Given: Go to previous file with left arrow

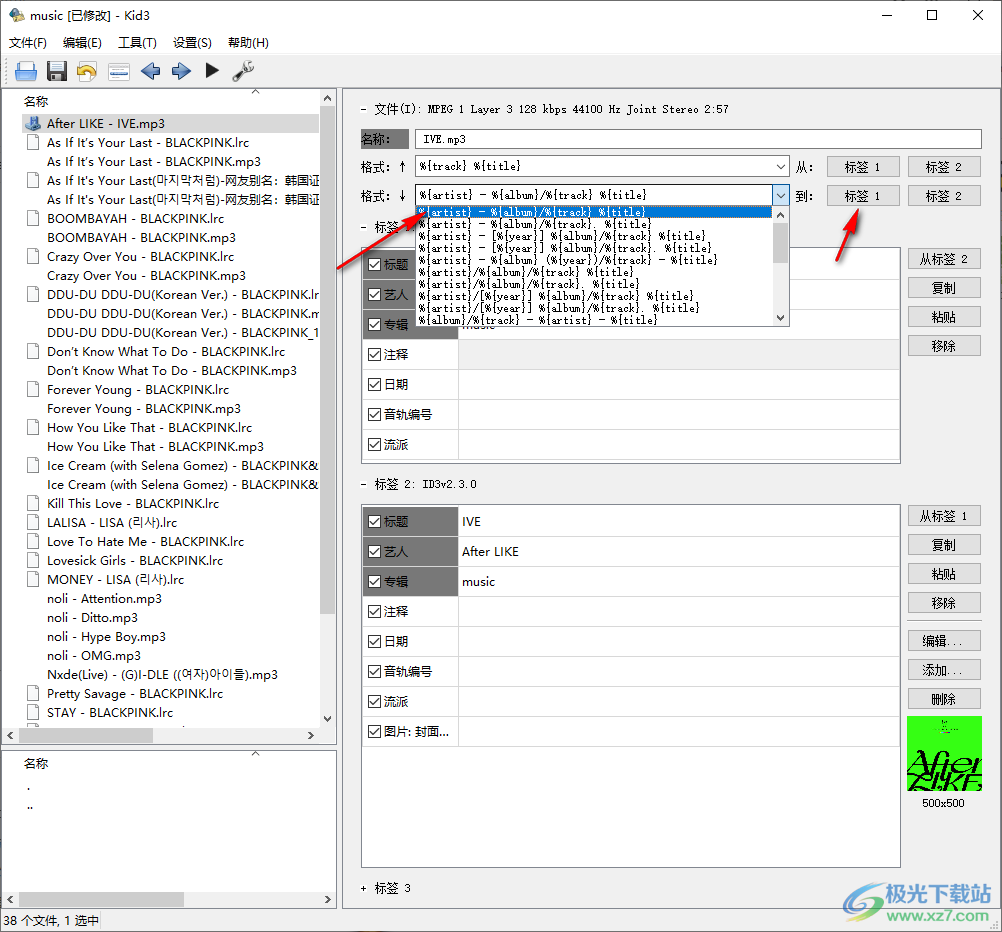Looking at the screenshot, I should (150, 71).
